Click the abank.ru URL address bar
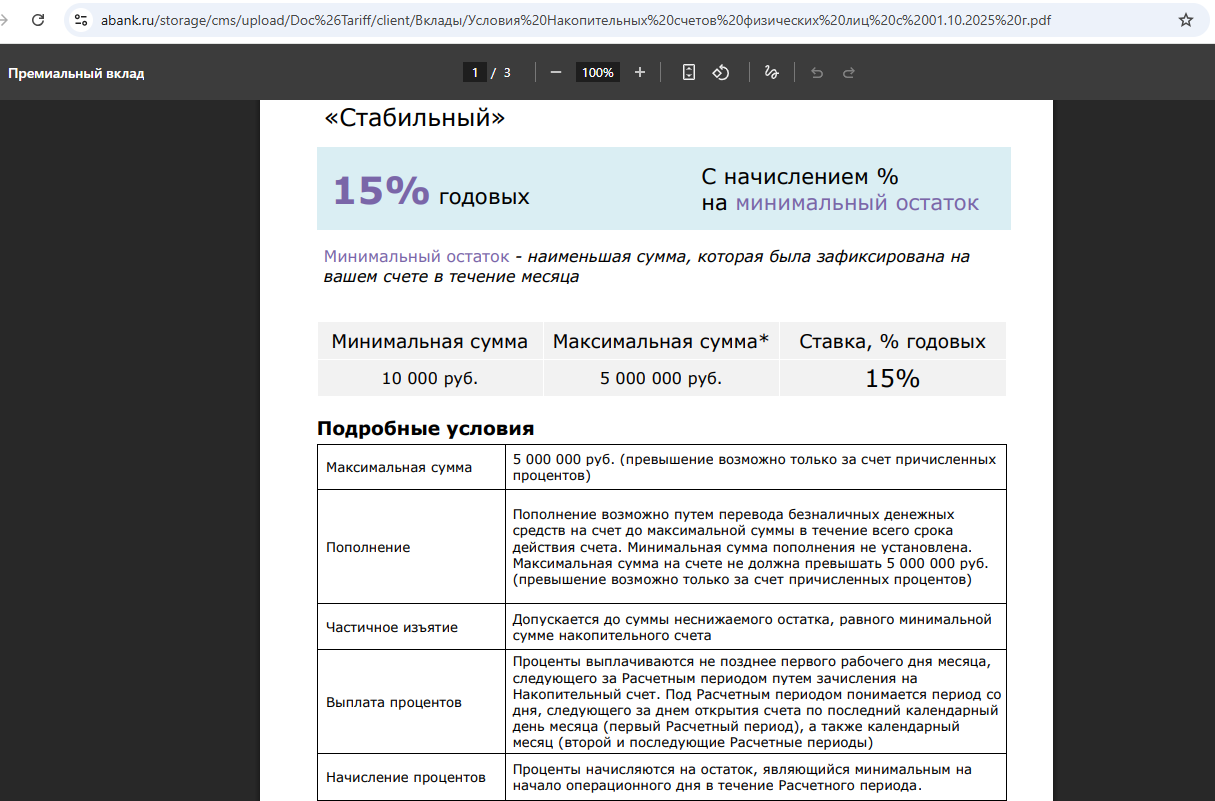1215x801 pixels. point(575,20)
